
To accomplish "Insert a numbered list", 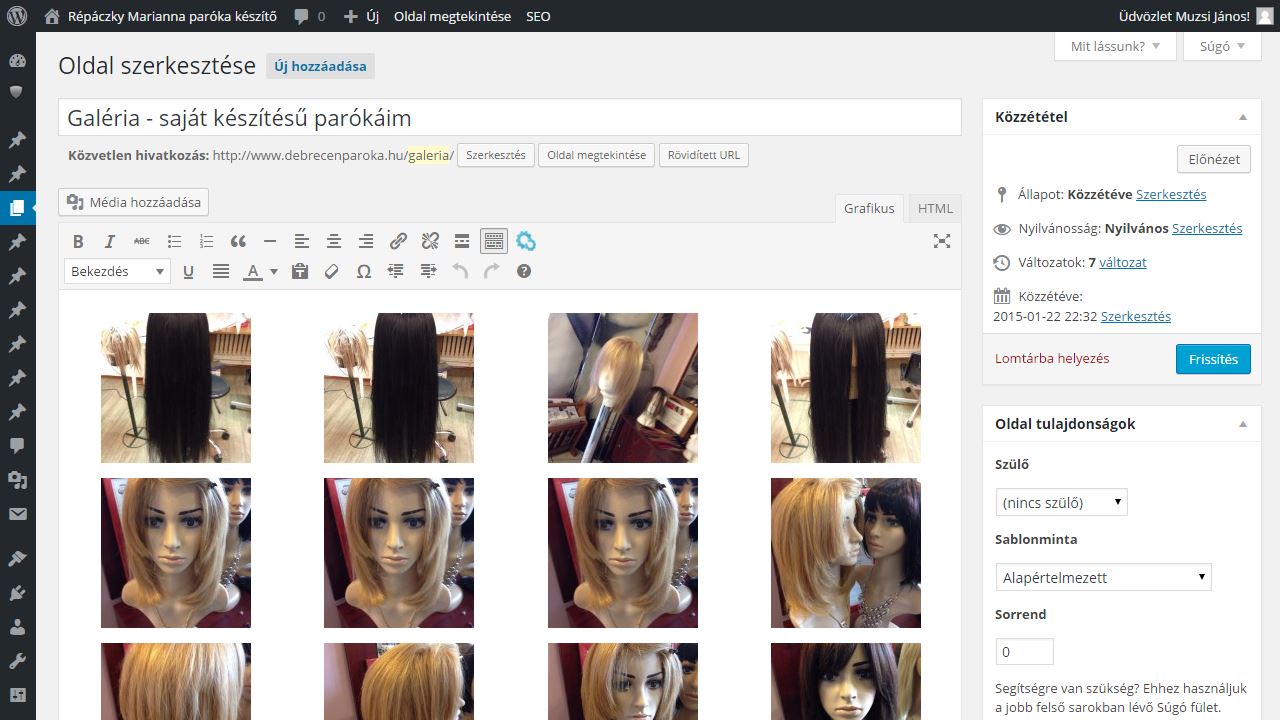I will pos(206,241).
